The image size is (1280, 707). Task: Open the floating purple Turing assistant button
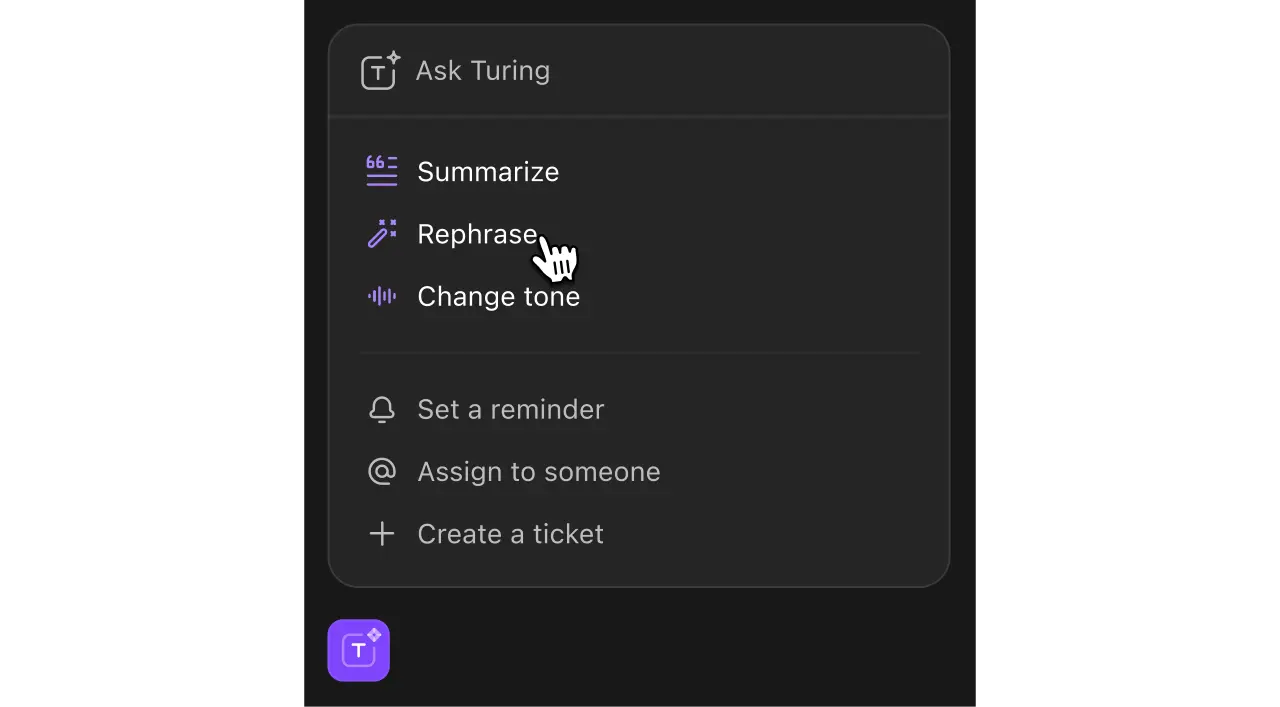click(x=358, y=650)
